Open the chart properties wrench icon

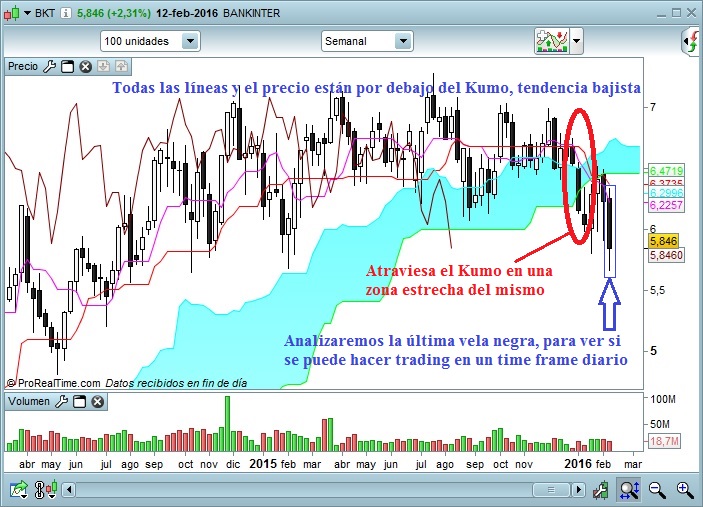[601, 490]
